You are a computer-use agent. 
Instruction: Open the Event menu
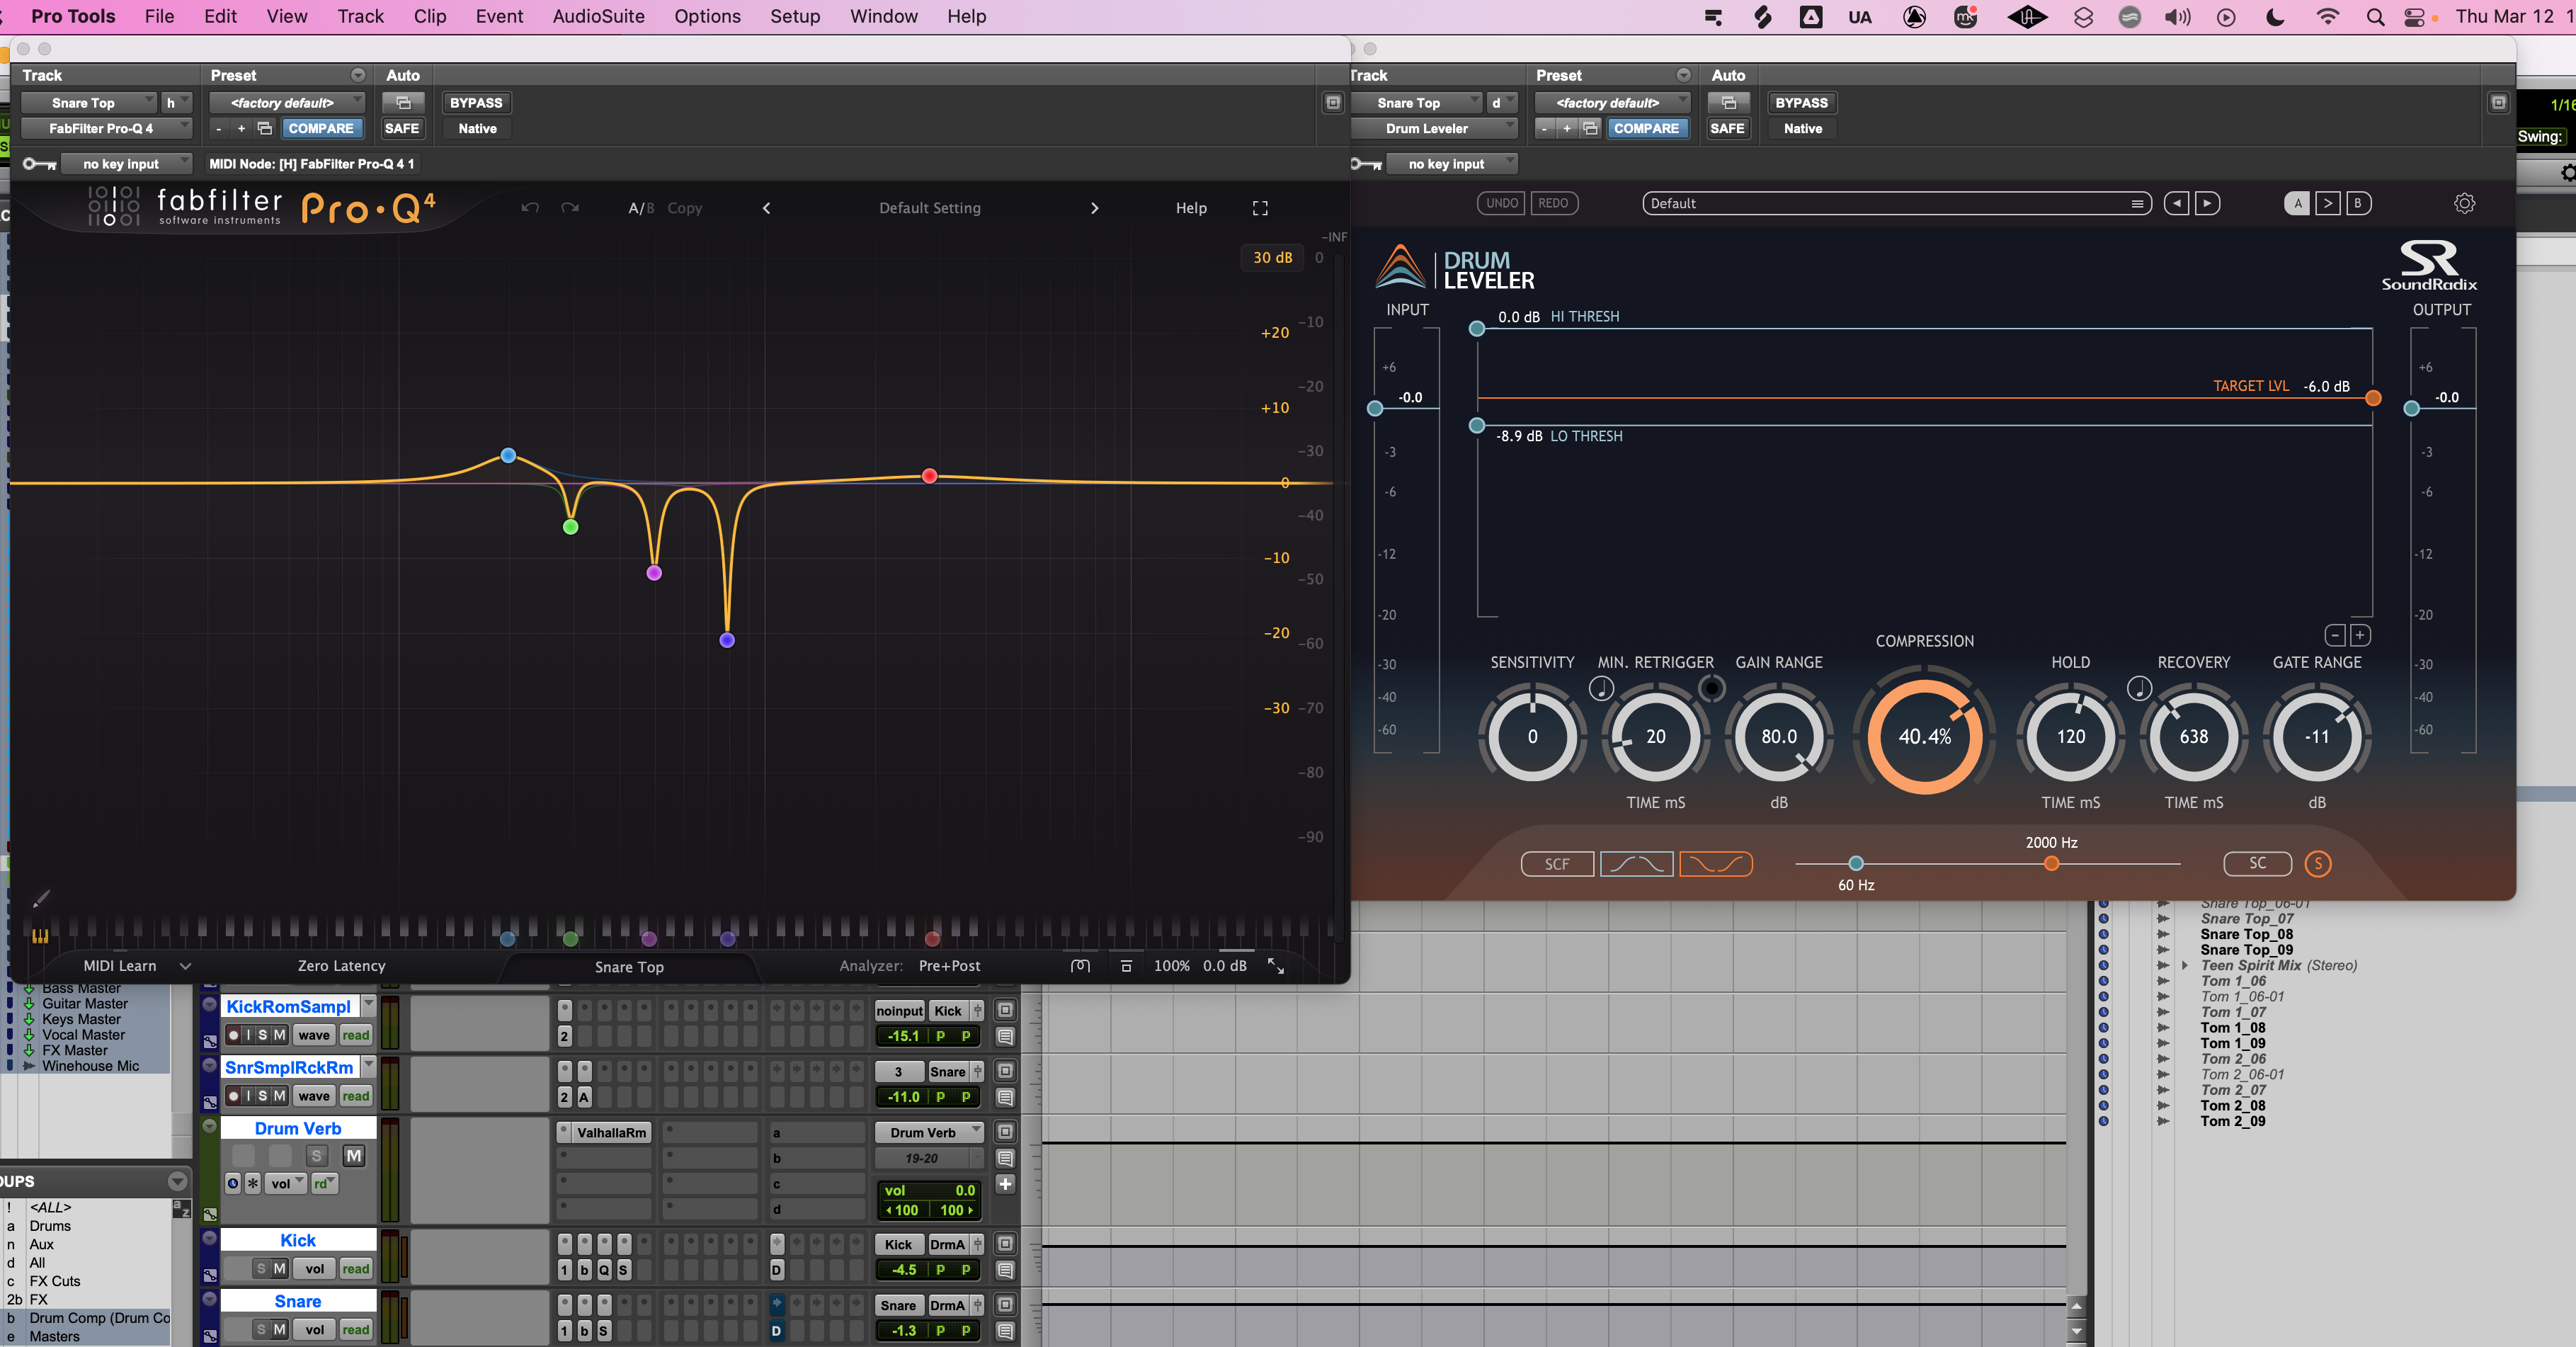click(499, 17)
